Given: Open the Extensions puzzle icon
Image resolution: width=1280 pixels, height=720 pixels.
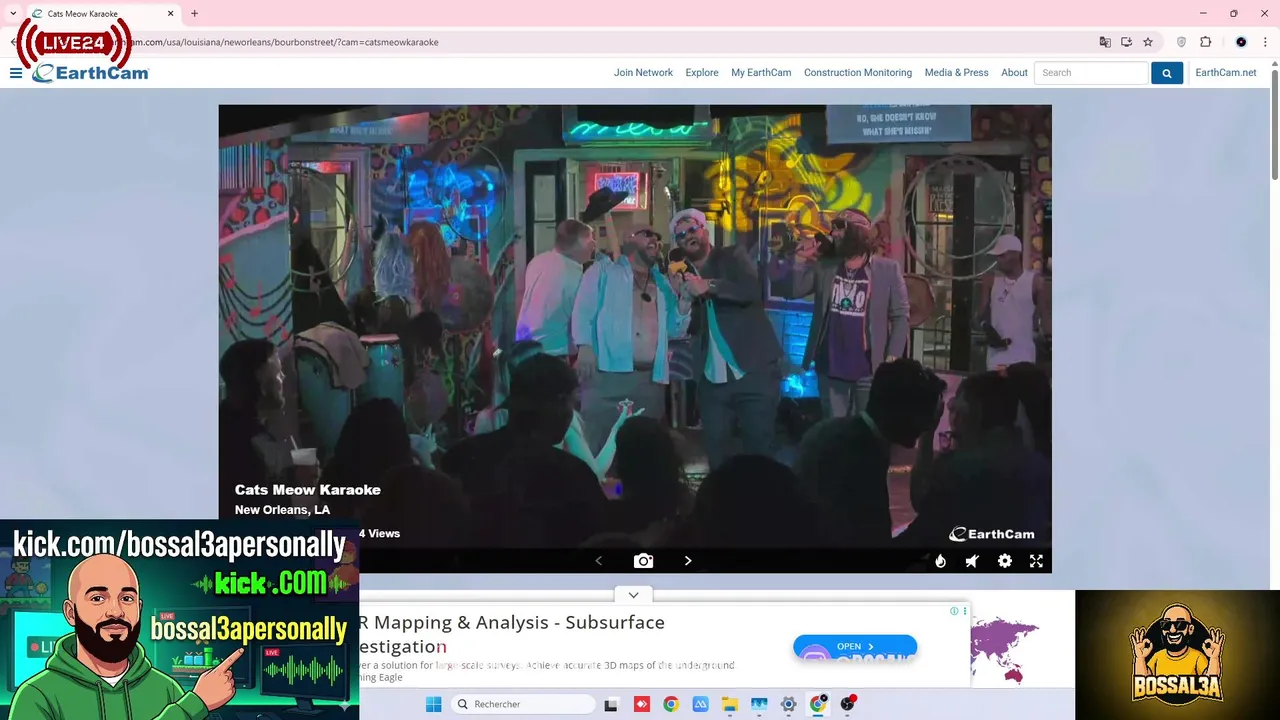Looking at the screenshot, I should tap(1205, 42).
